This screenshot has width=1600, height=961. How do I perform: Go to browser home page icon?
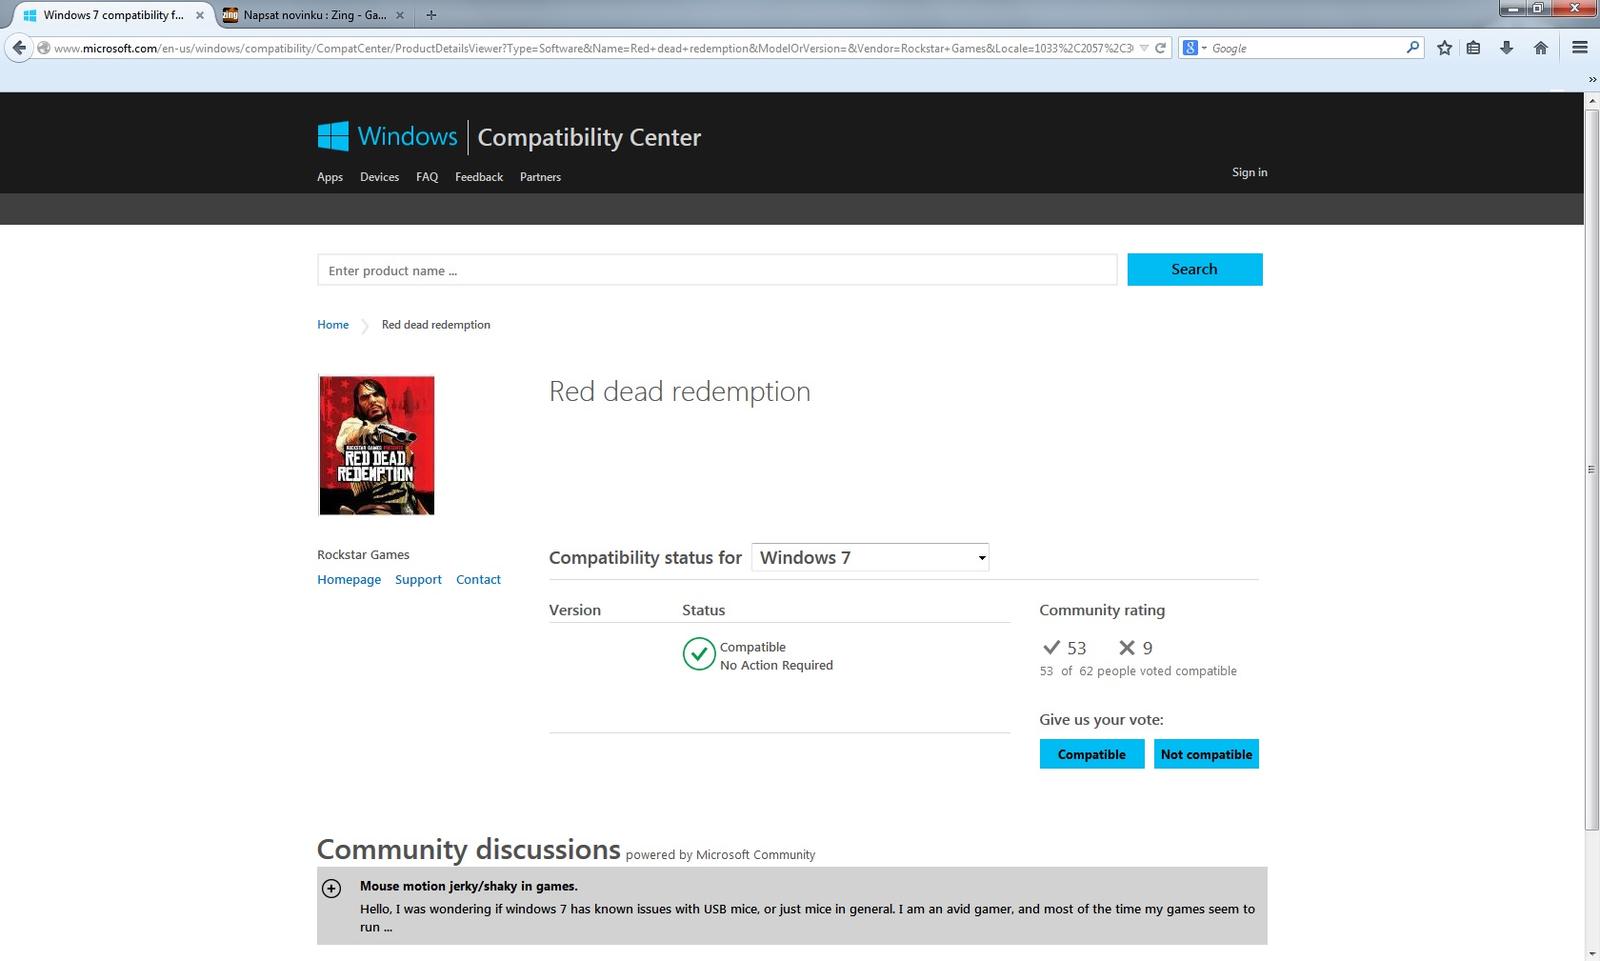tap(1540, 48)
